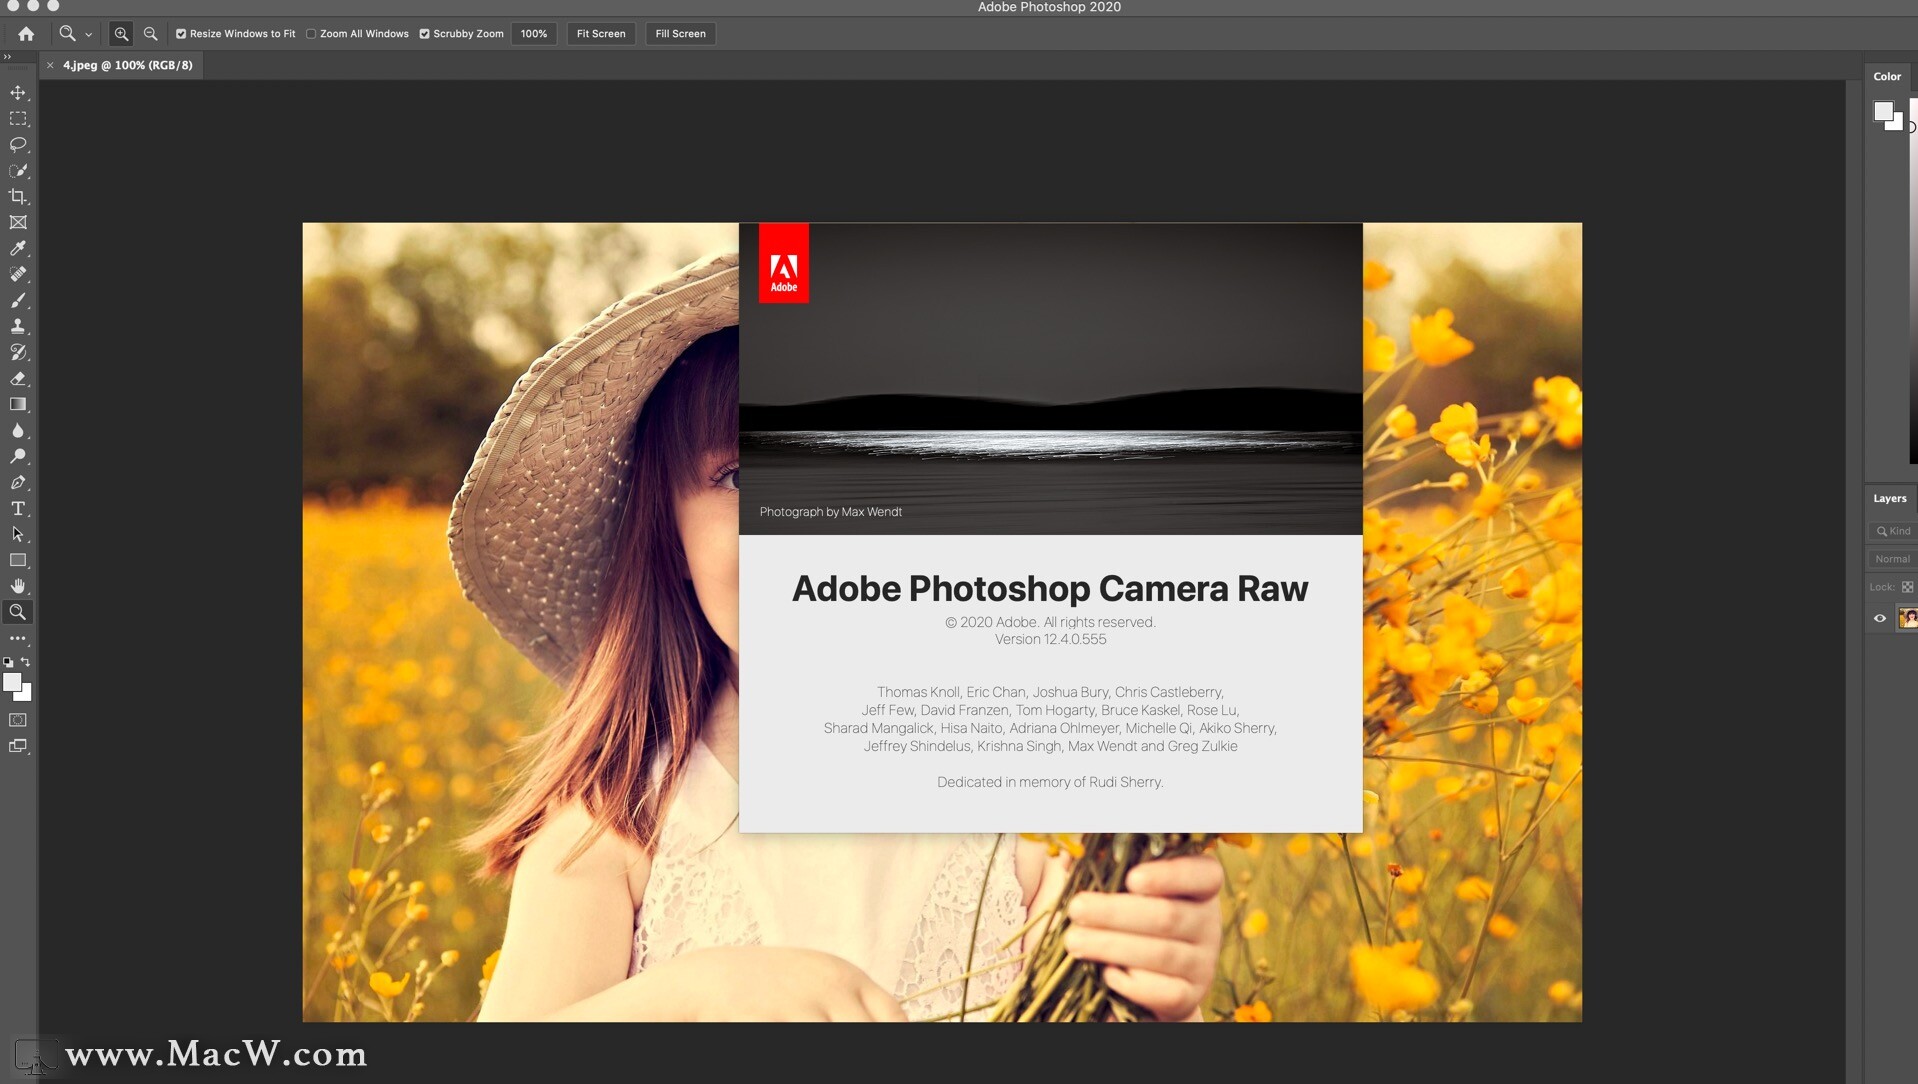Click the "© 2020 Adobe. All rights reserved." line
Image resolution: width=1918 pixels, height=1084 pixels.
coord(1050,622)
